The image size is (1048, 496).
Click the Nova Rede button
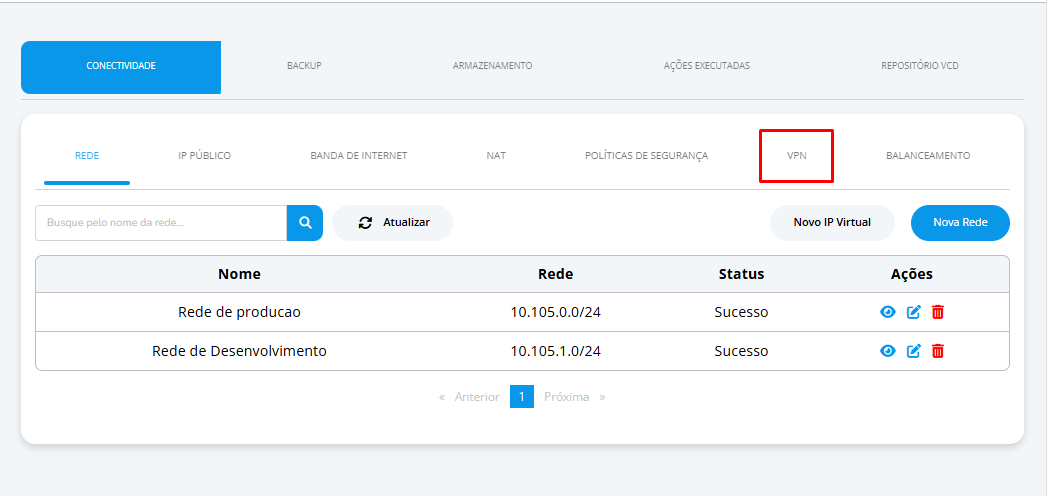point(960,223)
